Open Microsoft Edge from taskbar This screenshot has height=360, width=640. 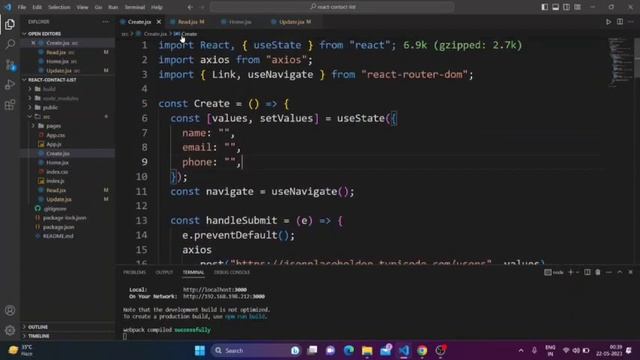click(x=349, y=350)
